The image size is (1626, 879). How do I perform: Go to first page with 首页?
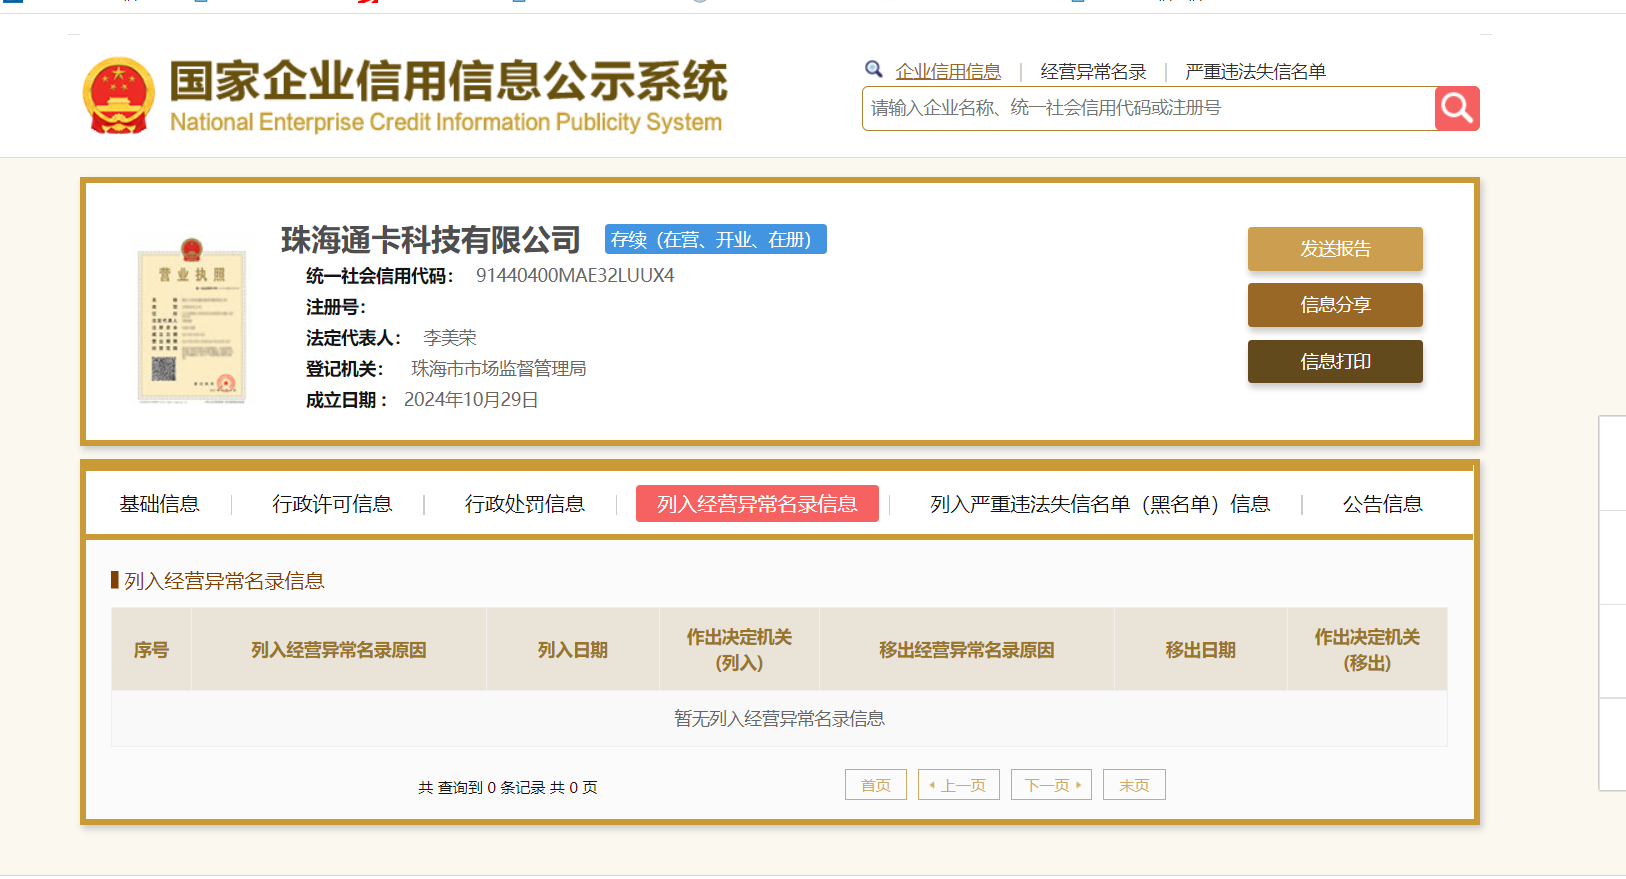coord(876,785)
